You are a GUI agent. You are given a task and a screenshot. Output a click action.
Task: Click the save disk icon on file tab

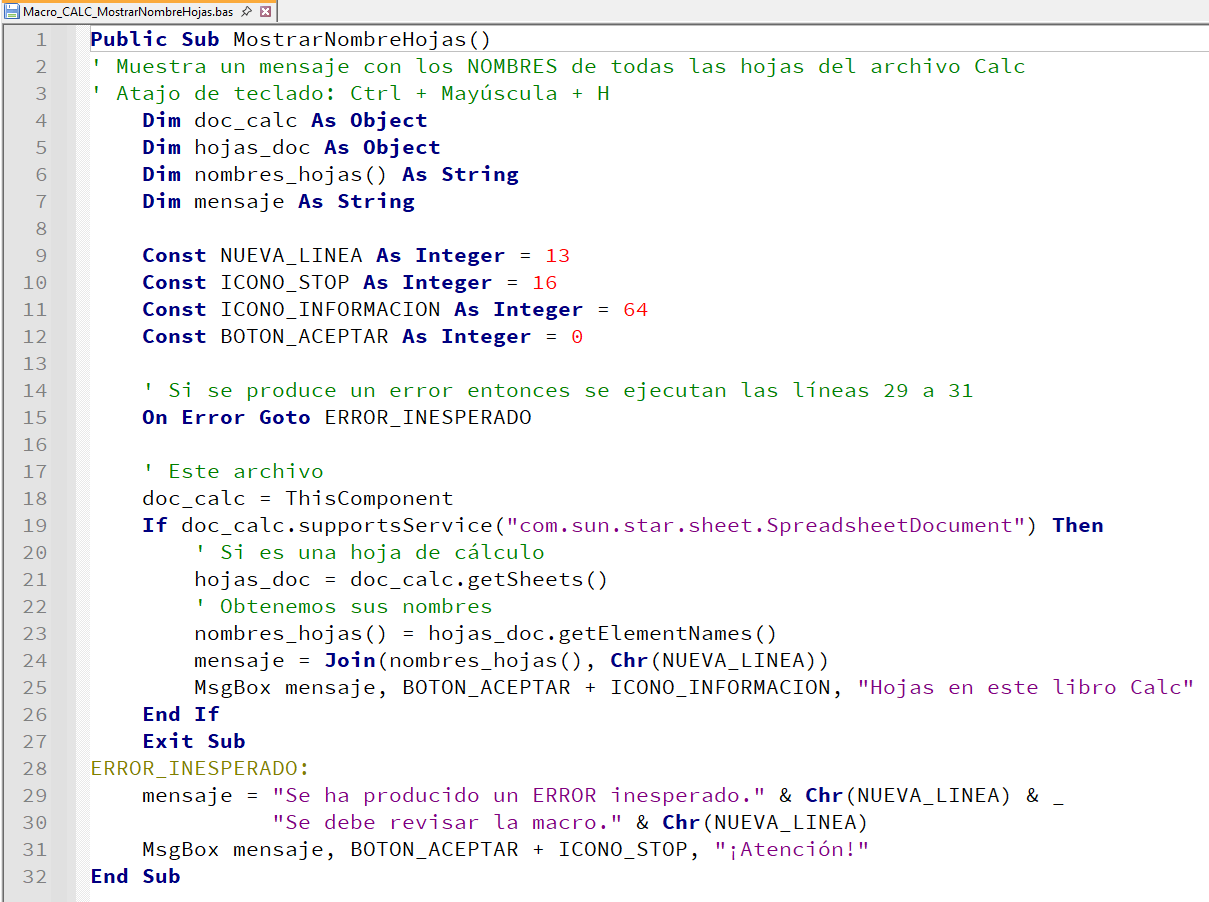[12, 11]
